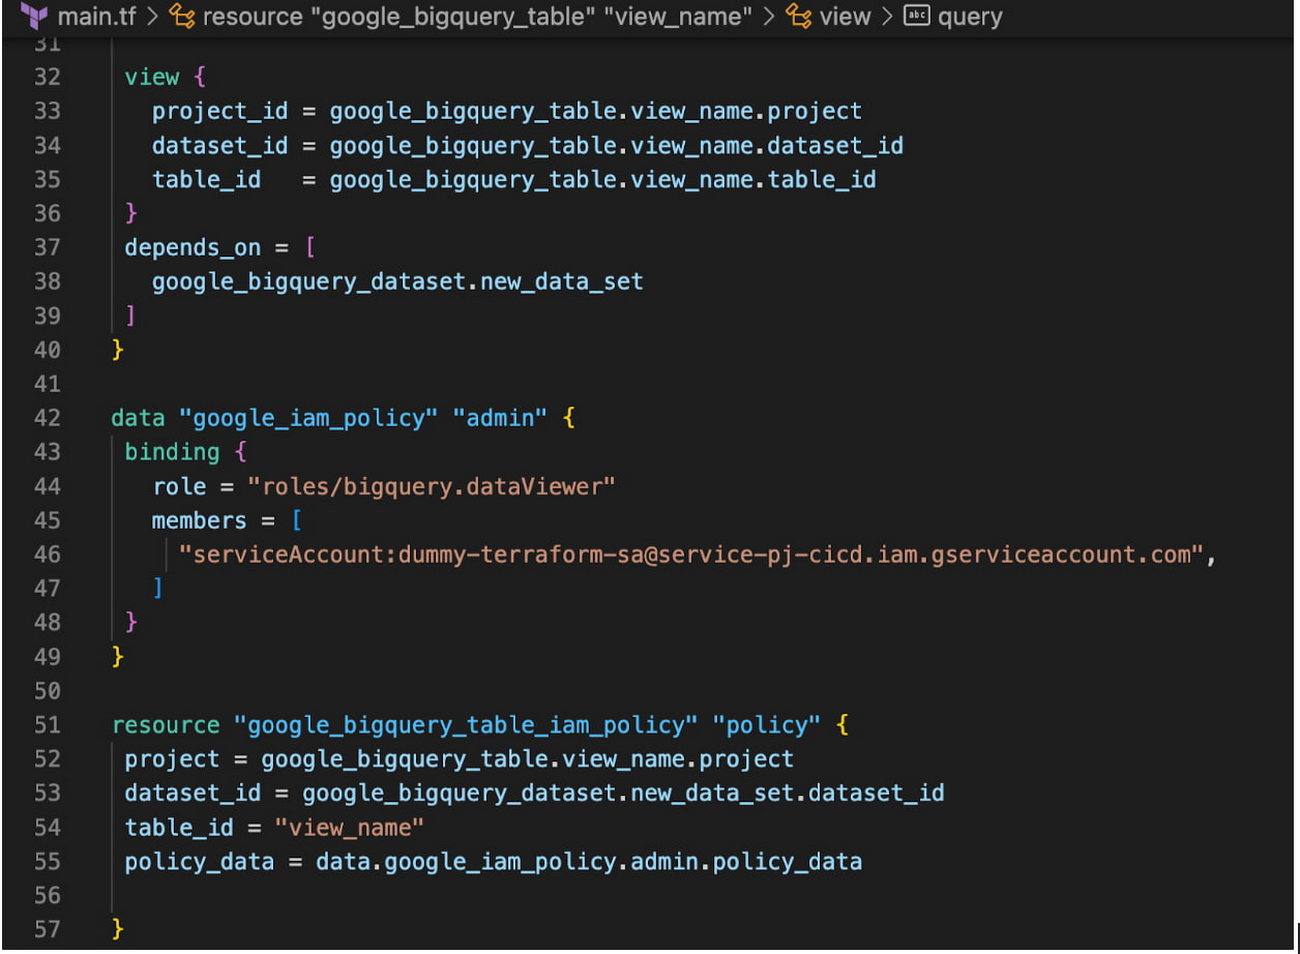The height and width of the screenshot is (954, 1300).
Task: Click google_bigquery_table.view_name.dataset_id value on line 34
Action: 616,146
